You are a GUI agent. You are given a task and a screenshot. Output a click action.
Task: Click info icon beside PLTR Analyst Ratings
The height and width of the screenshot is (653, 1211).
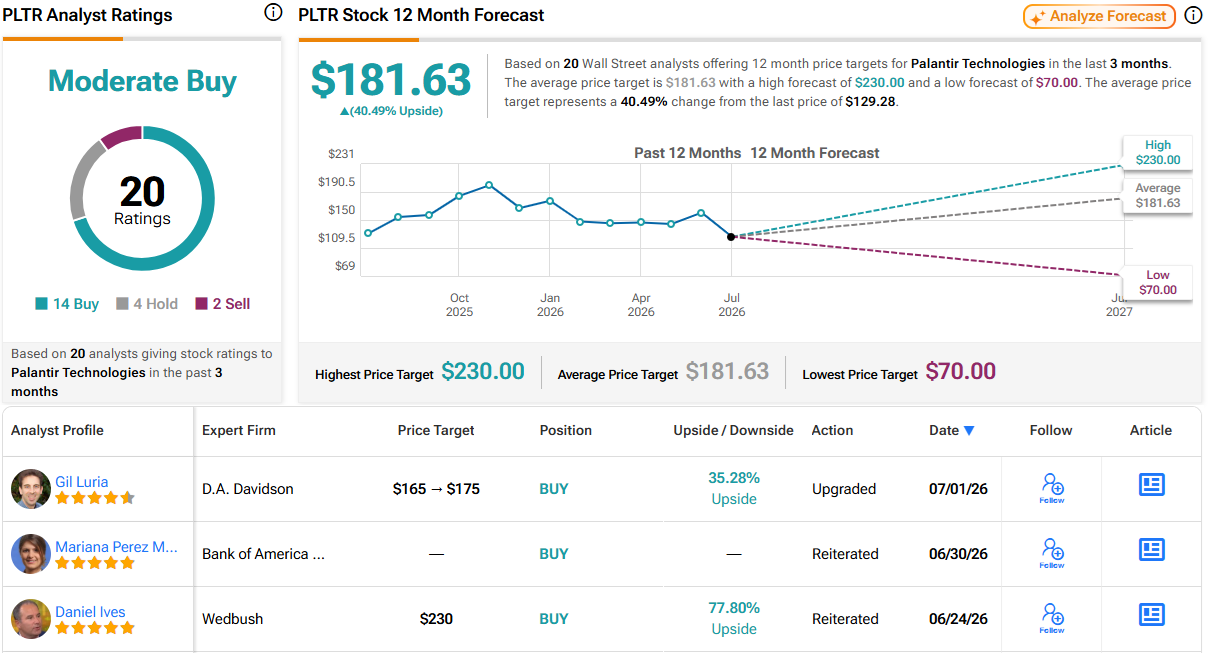pyautogui.click(x=273, y=13)
